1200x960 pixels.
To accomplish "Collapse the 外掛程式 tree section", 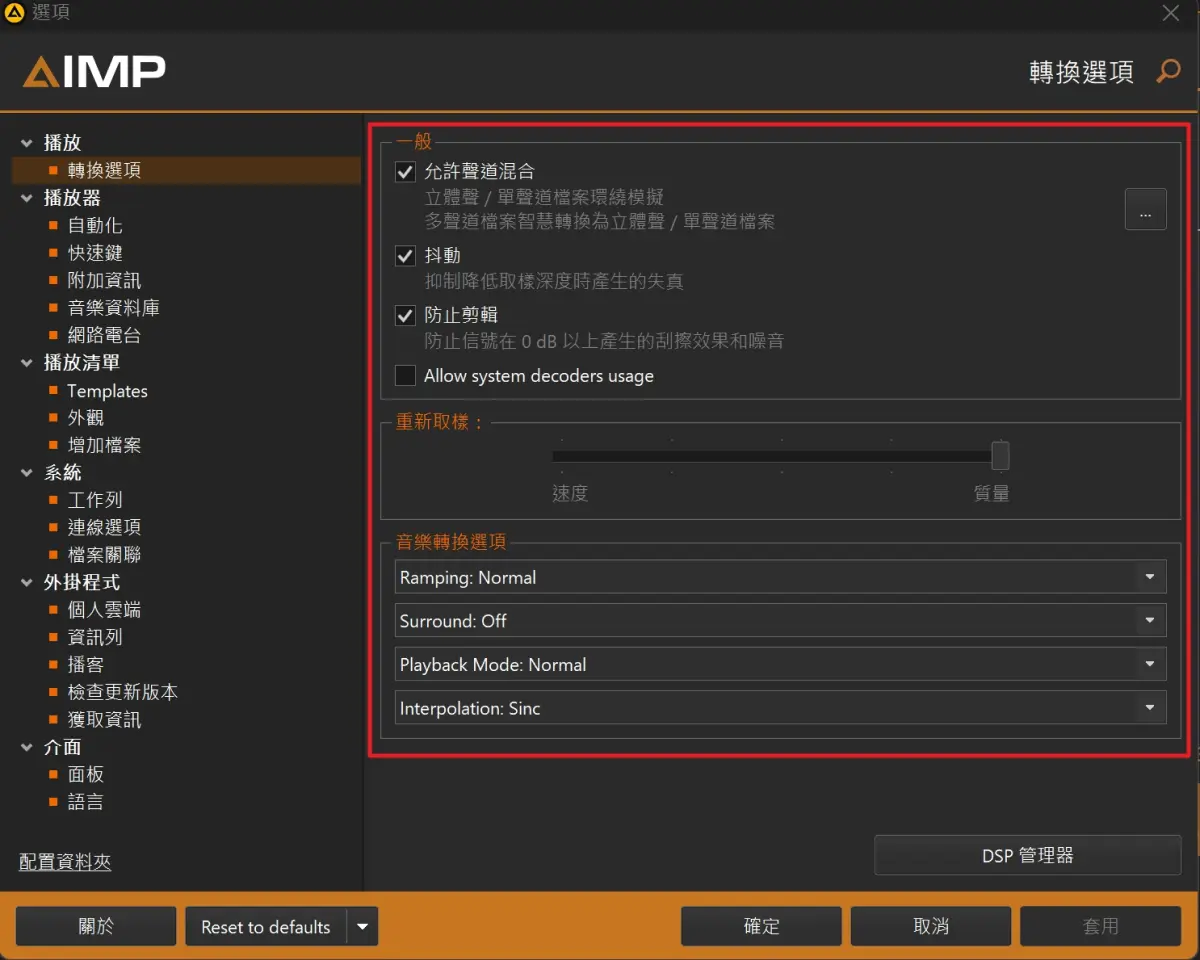I will 26,583.
